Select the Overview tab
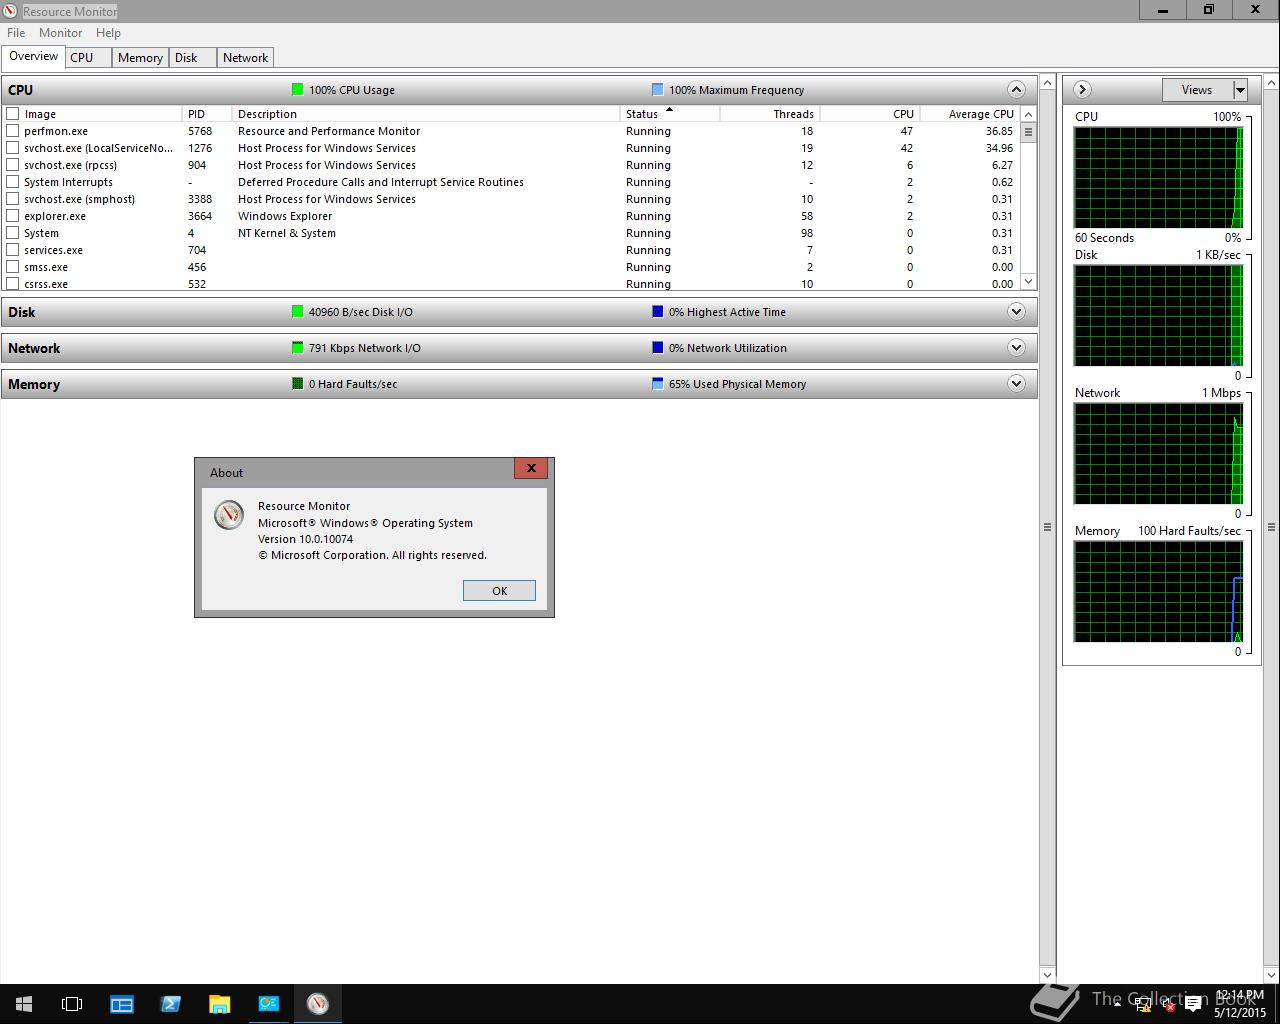This screenshot has height=1024, width=1280. 34,56
